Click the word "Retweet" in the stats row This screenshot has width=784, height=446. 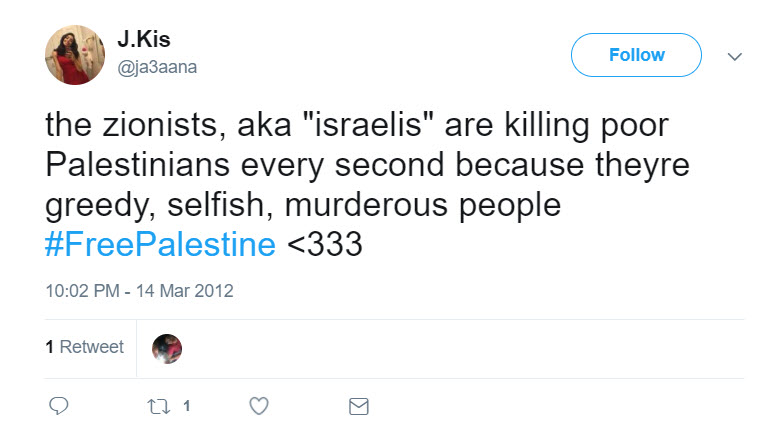pyautogui.click(x=92, y=347)
